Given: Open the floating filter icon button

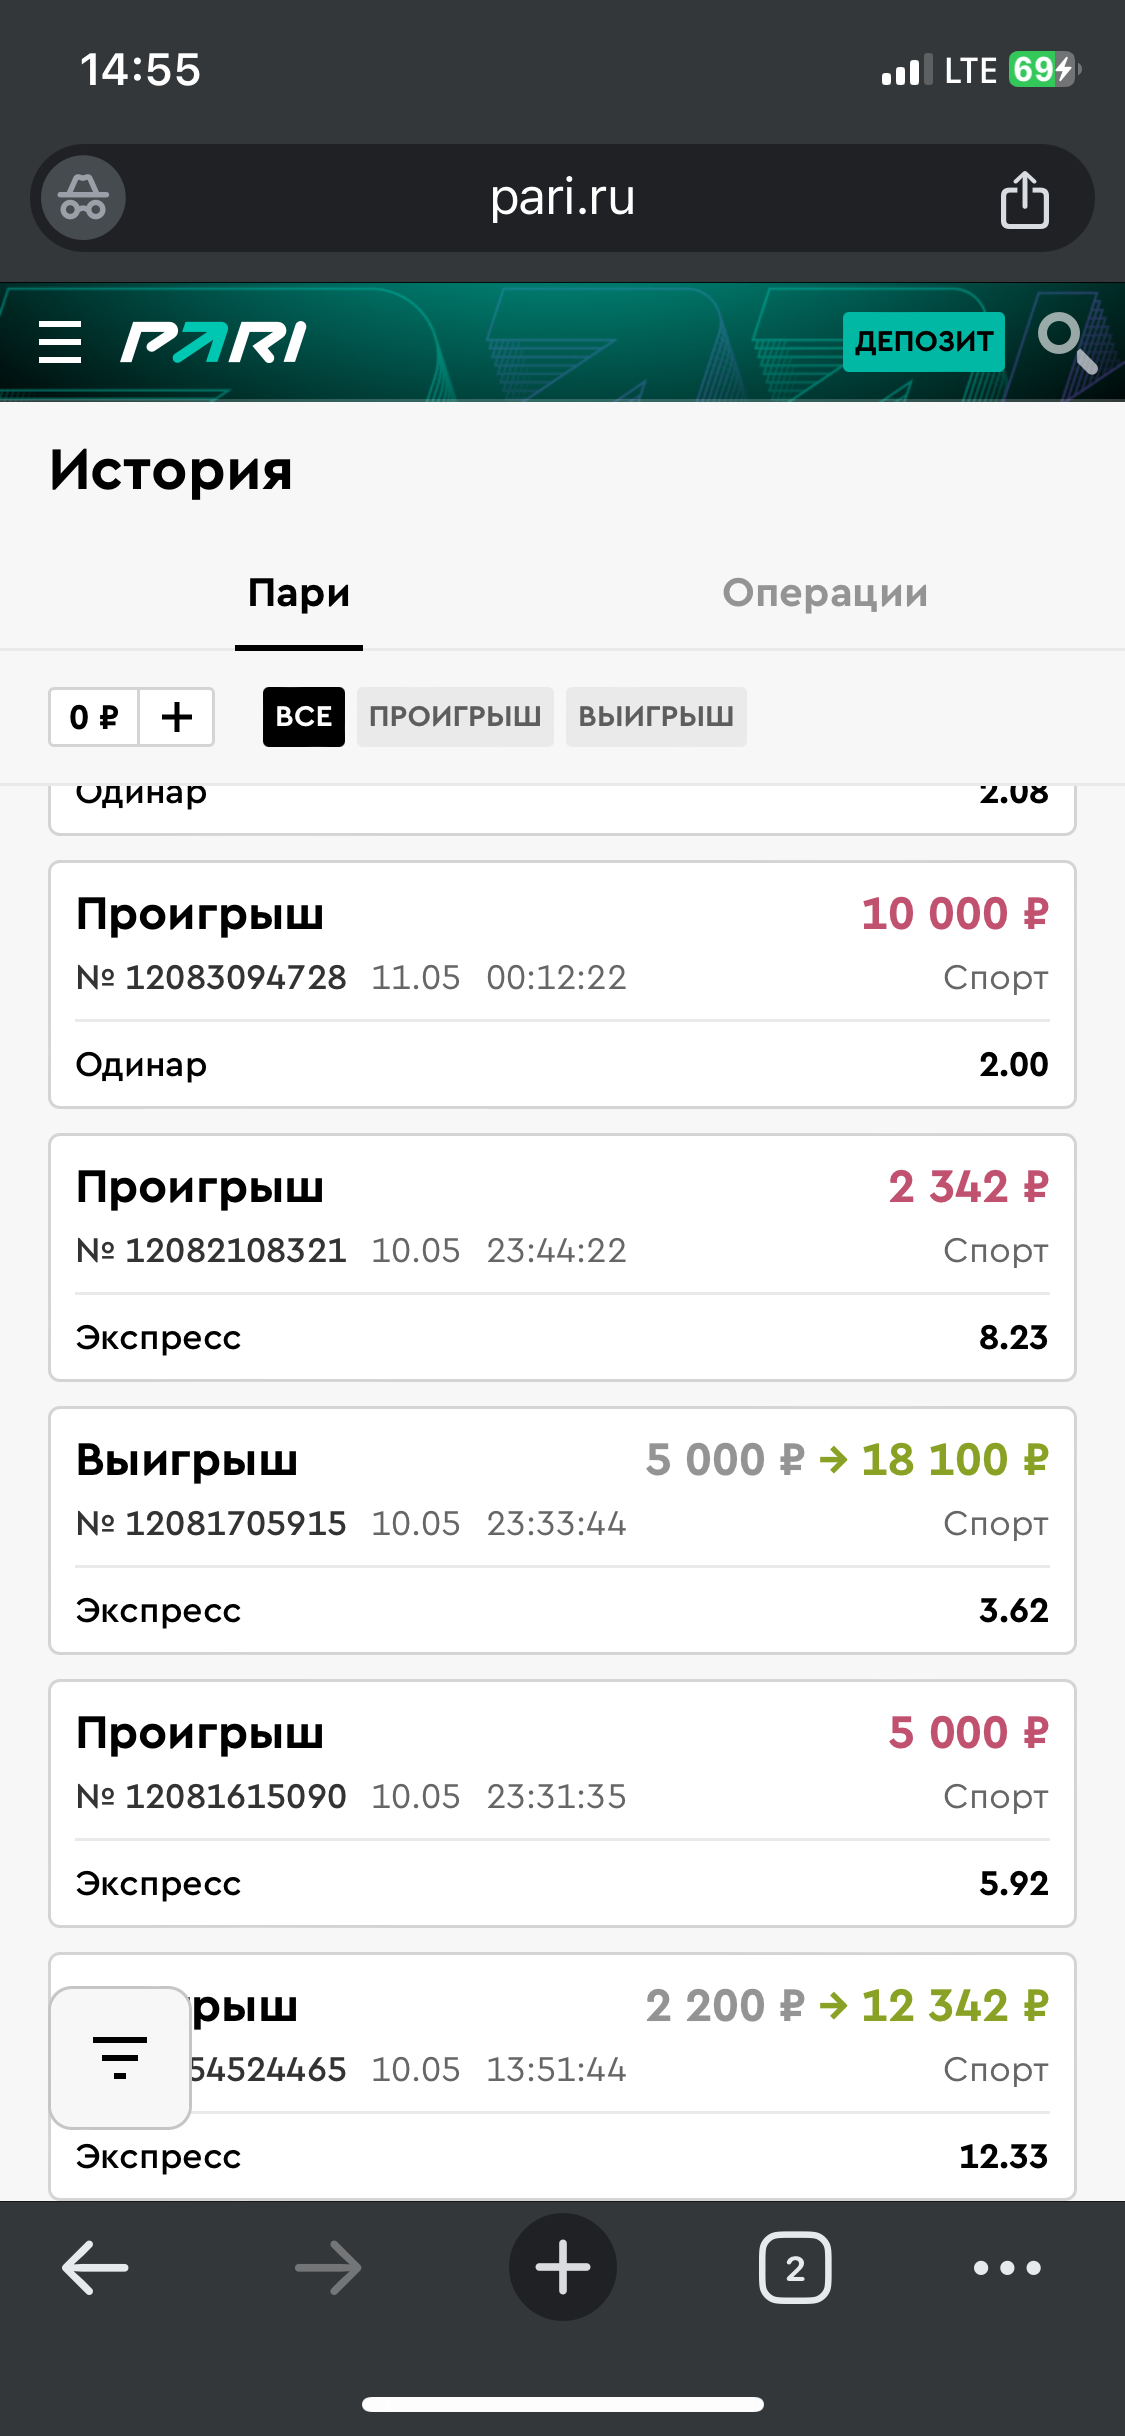Looking at the screenshot, I should coord(120,2057).
